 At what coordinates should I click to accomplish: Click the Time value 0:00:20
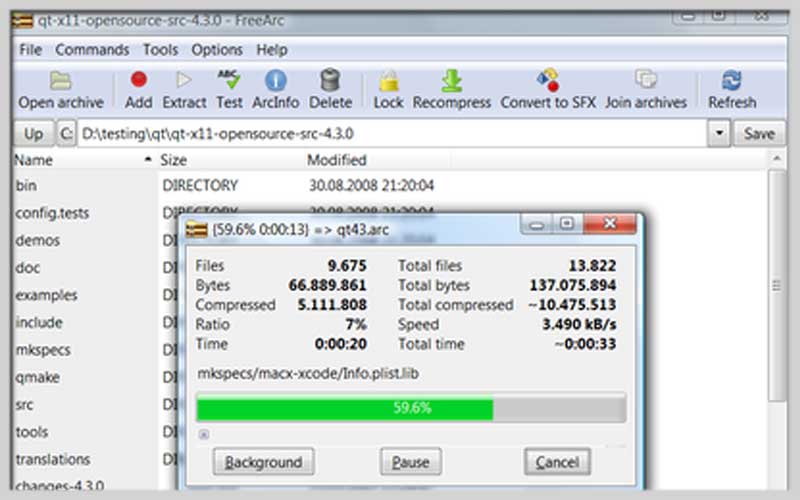[x=341, y=344]
